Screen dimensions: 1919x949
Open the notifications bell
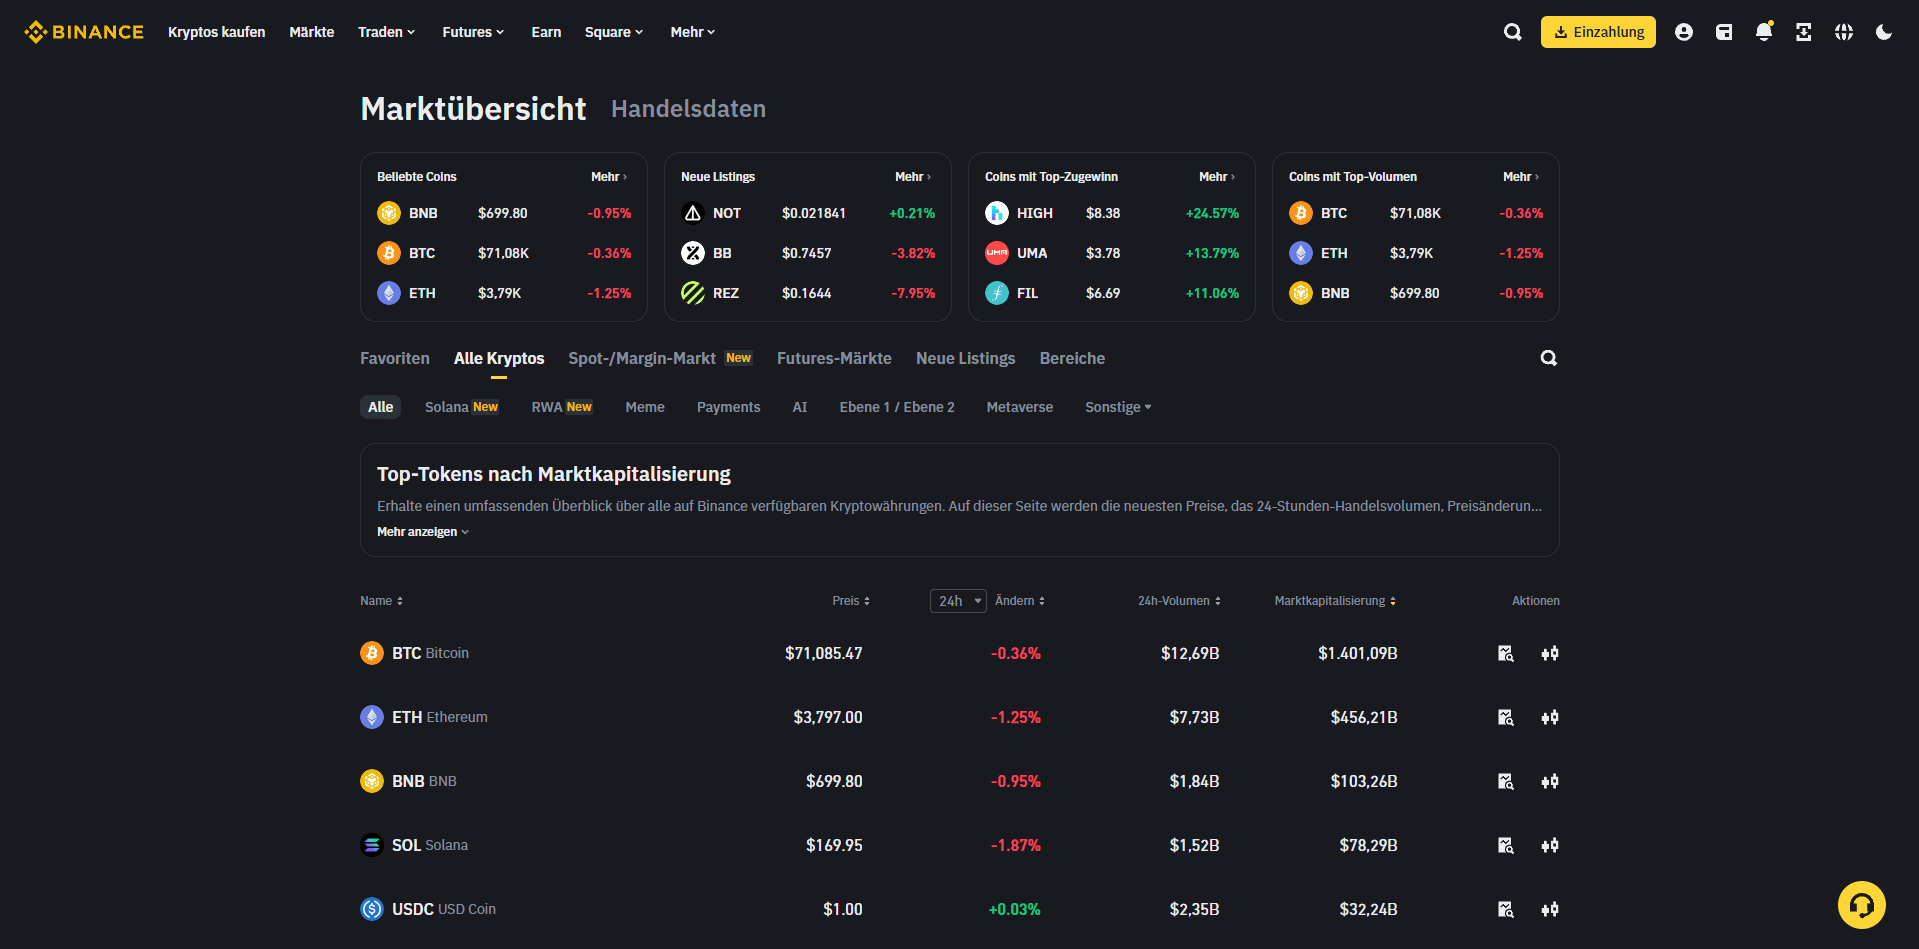[x=1764, y=32]
